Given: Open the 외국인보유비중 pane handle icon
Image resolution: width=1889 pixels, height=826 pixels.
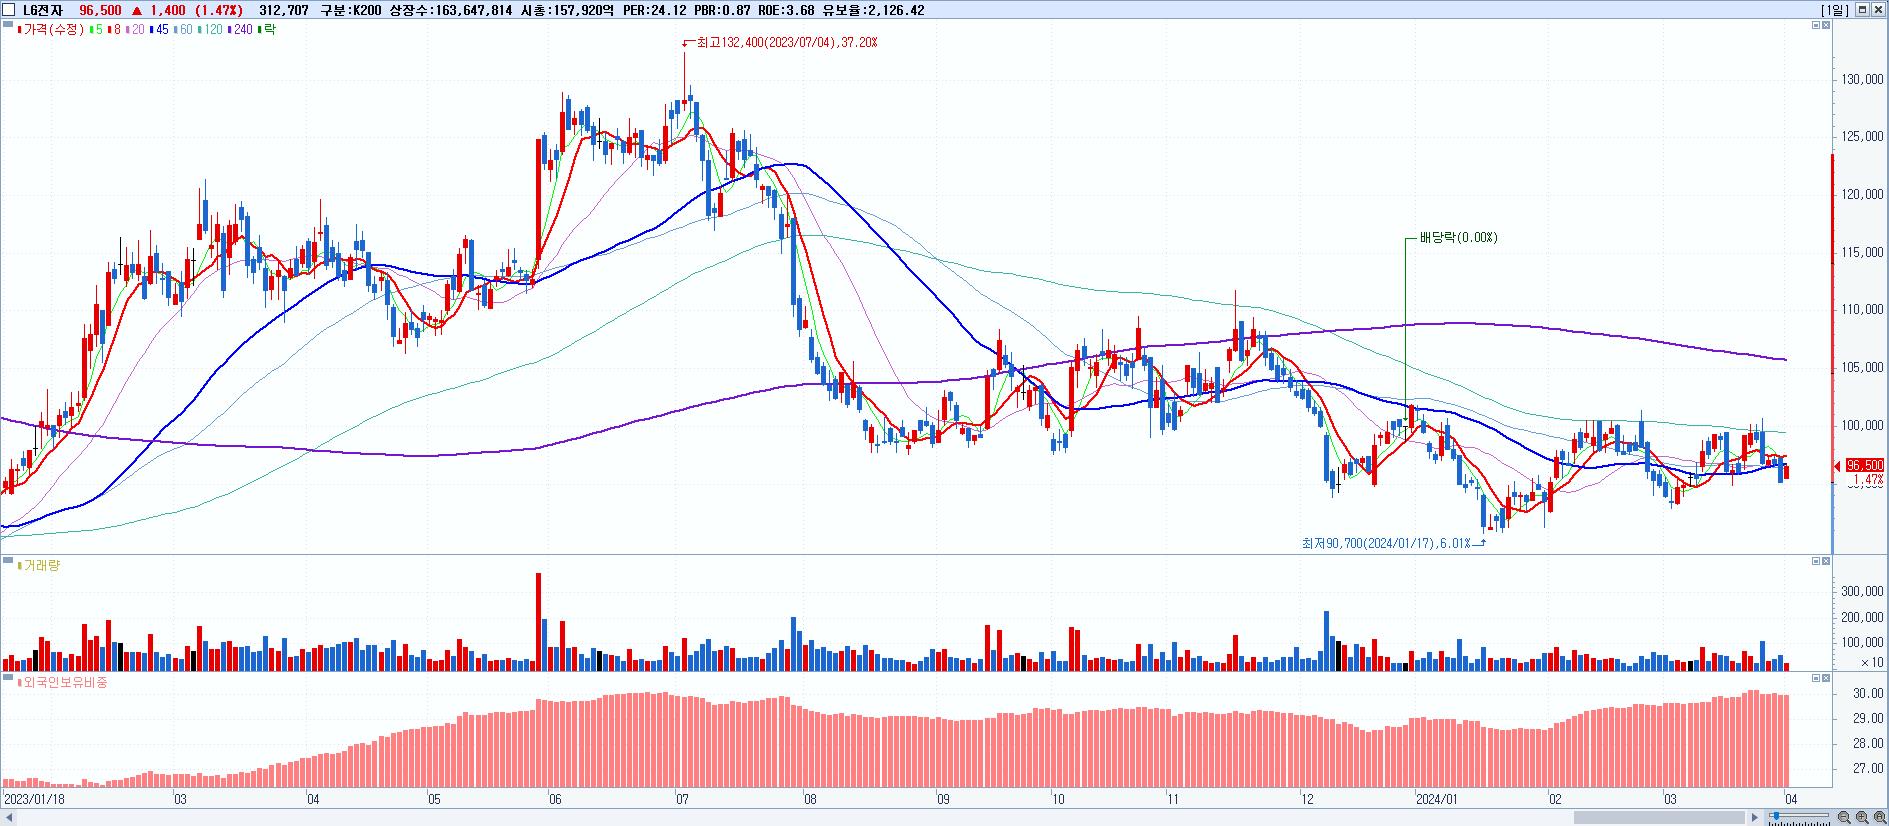Looking at the screenshot, I should pyautogui.click(x=8, y=679).
